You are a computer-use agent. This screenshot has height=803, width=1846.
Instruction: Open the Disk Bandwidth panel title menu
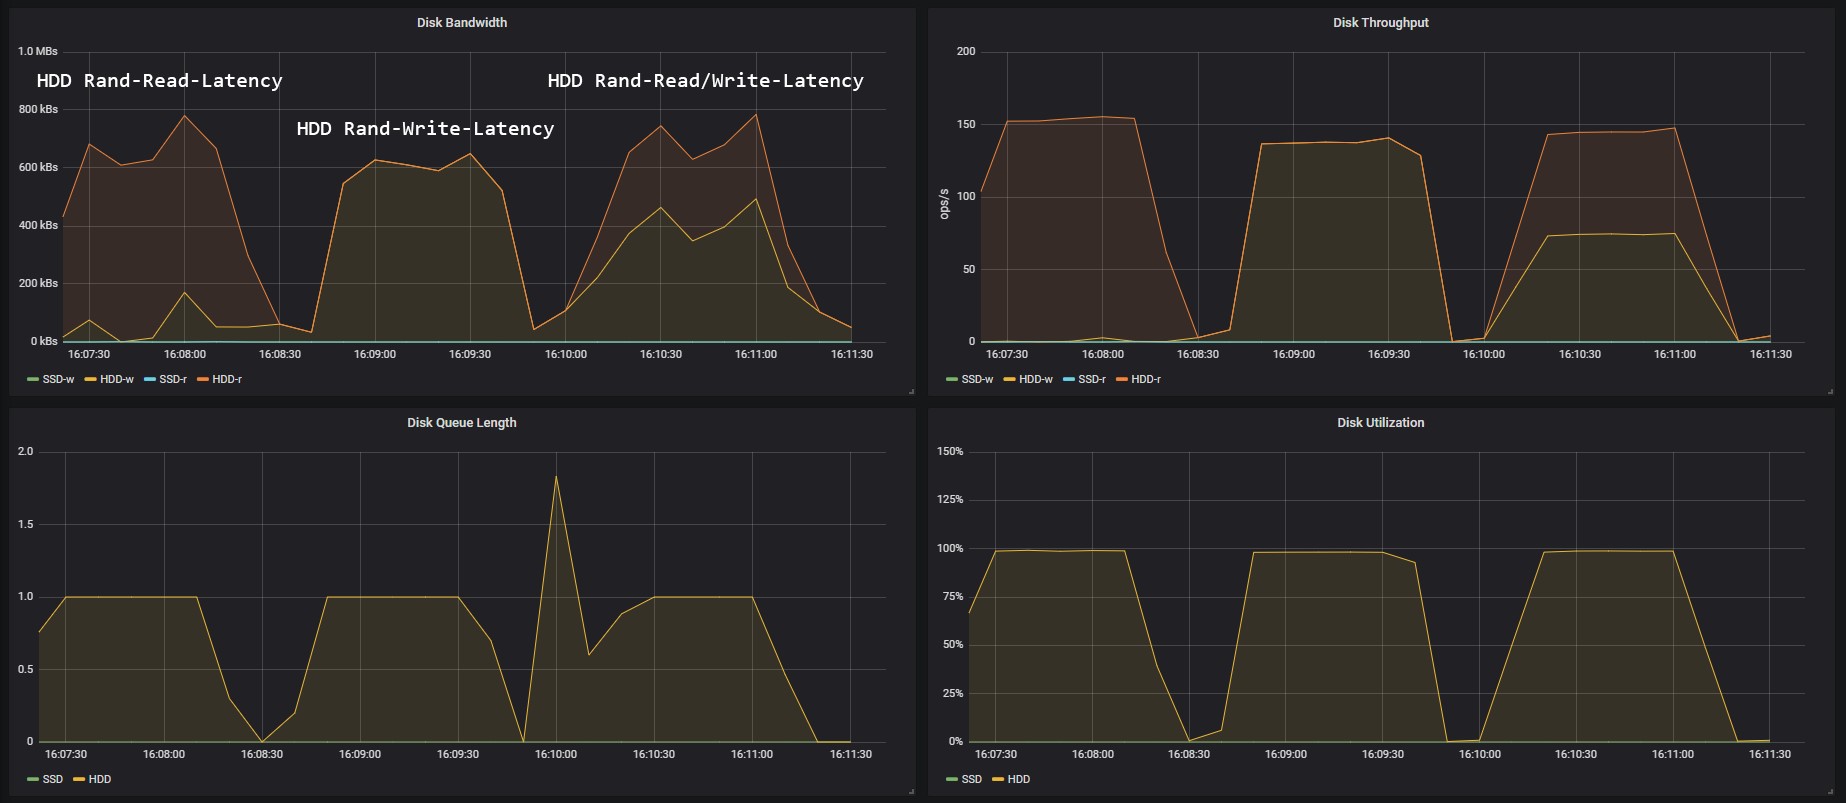461,23
